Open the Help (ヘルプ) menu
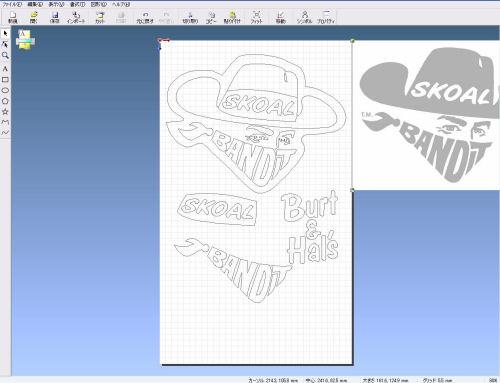The image size is (500, 383). (121, 4)
